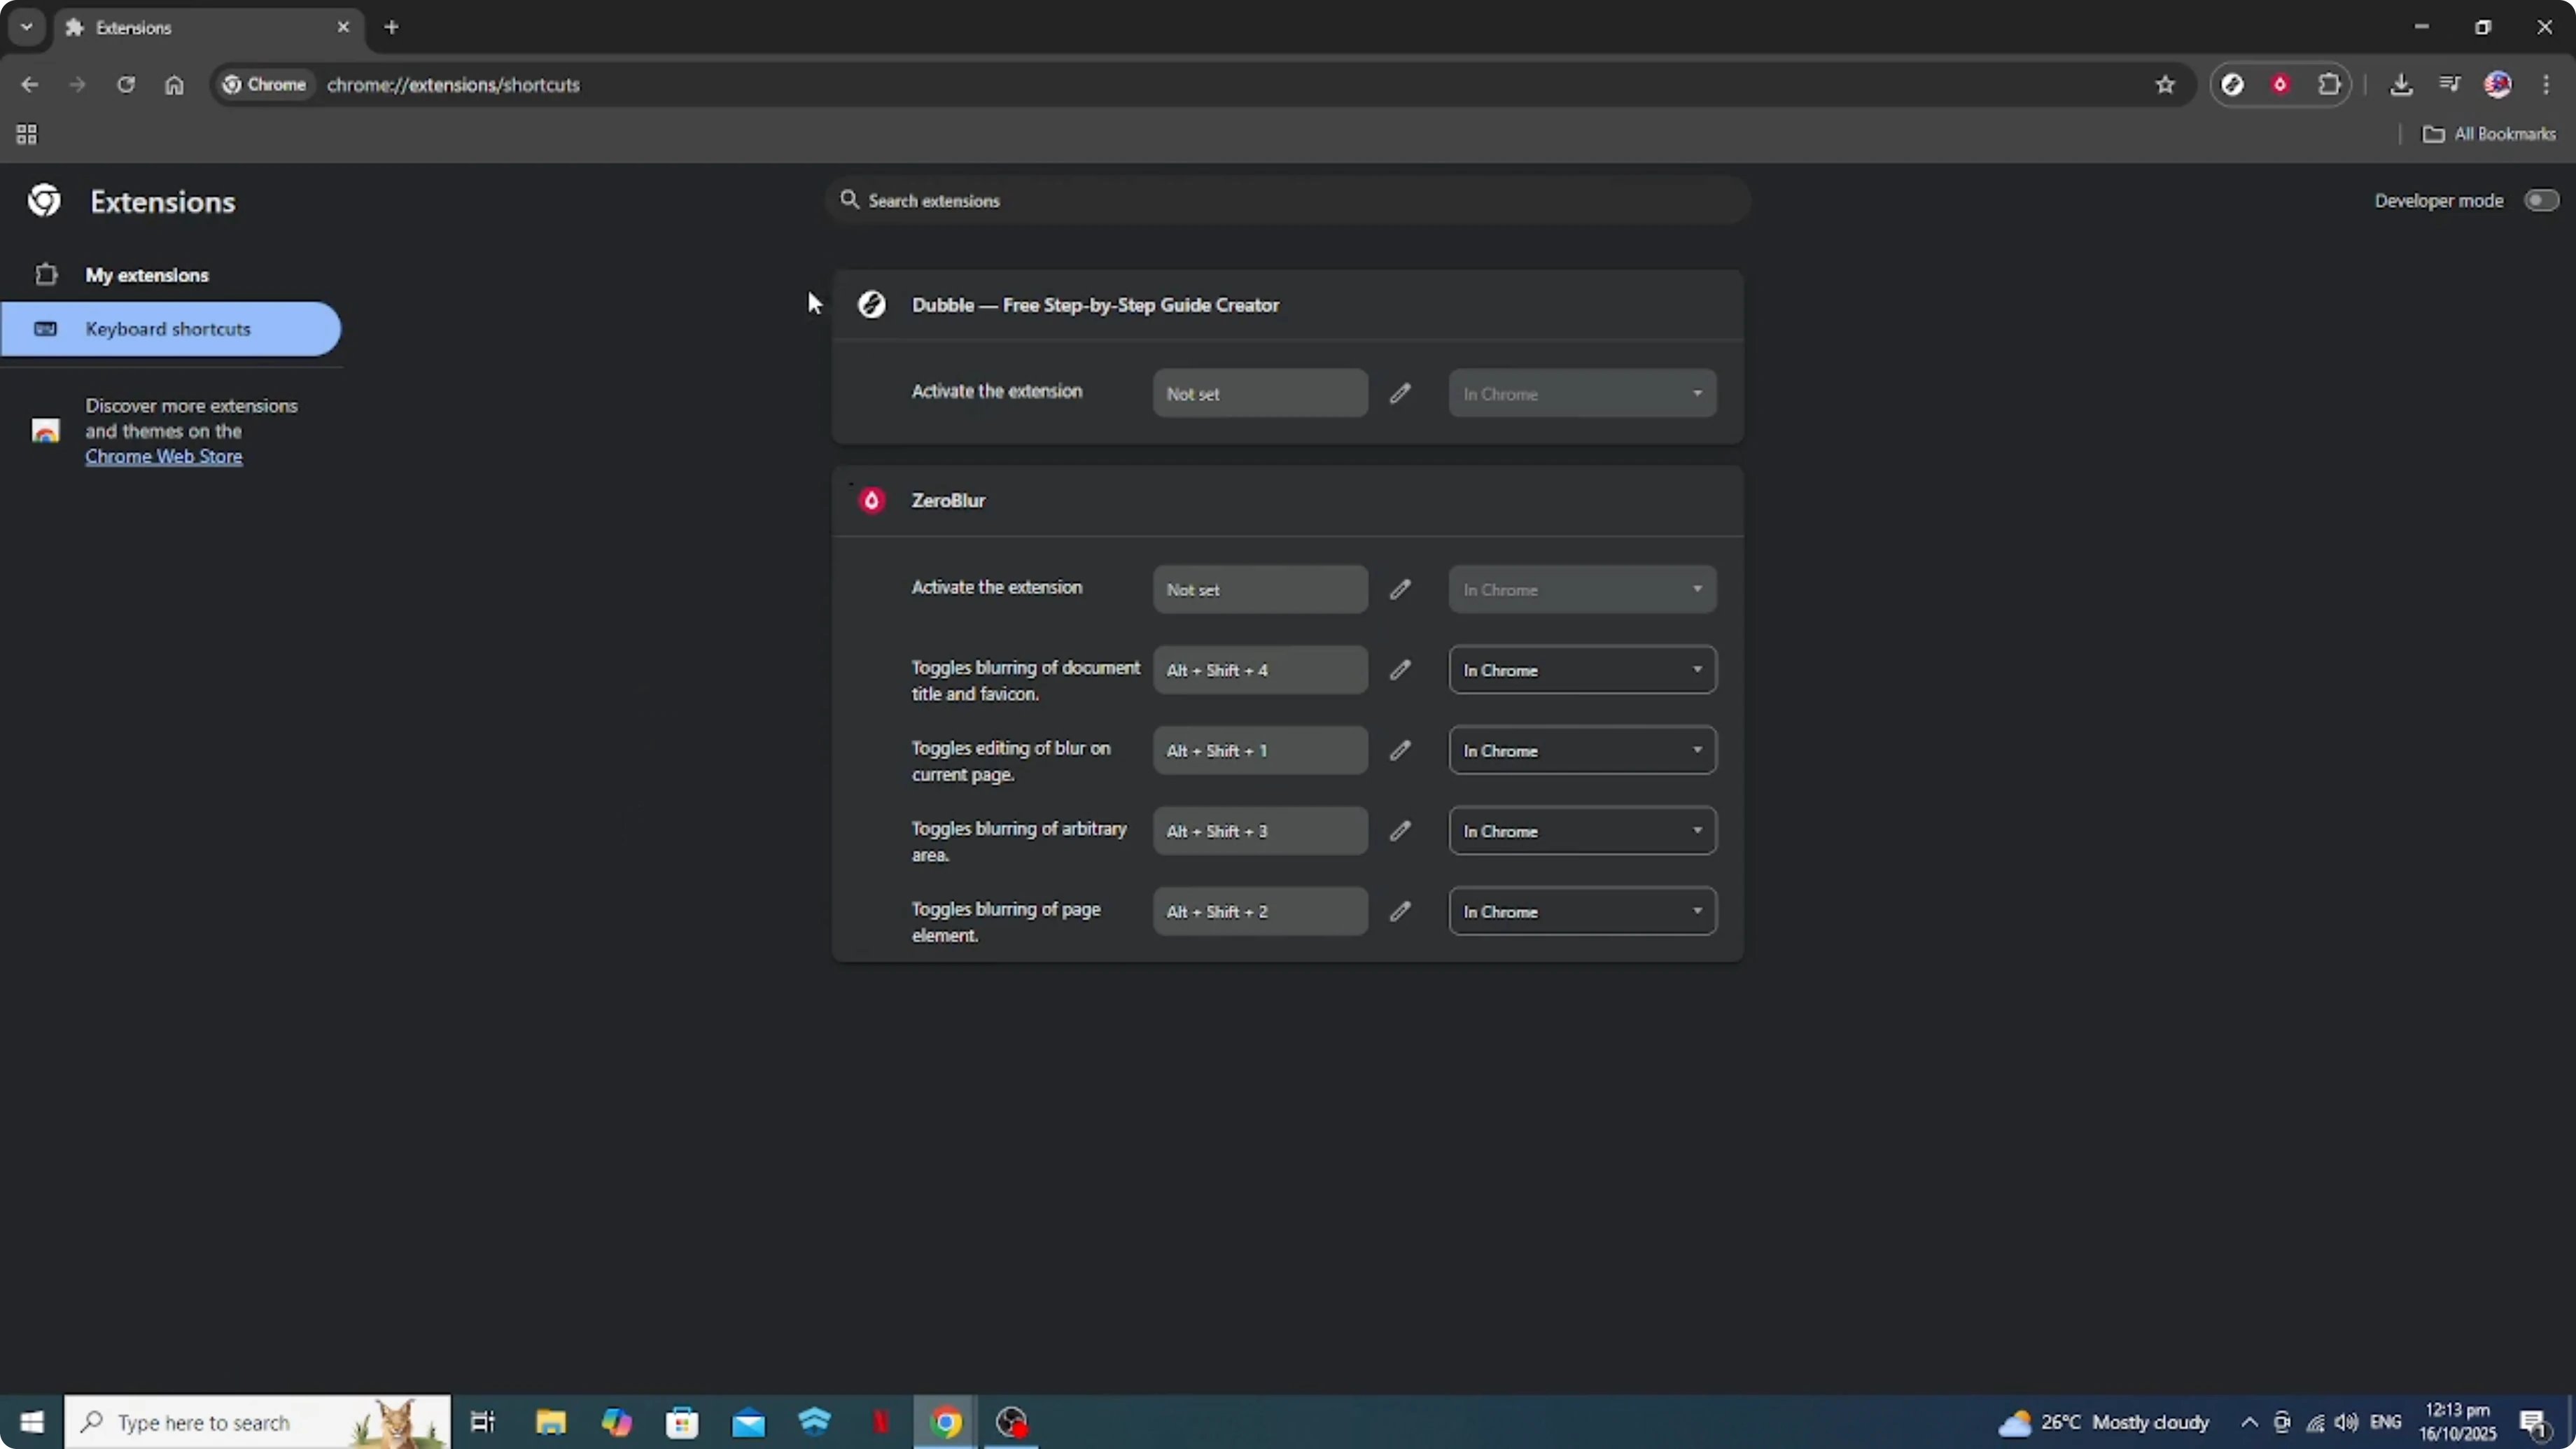Click the Chrome logo beside Extensions title
The image size is (2576, 1449).
[x=44, y=201]
